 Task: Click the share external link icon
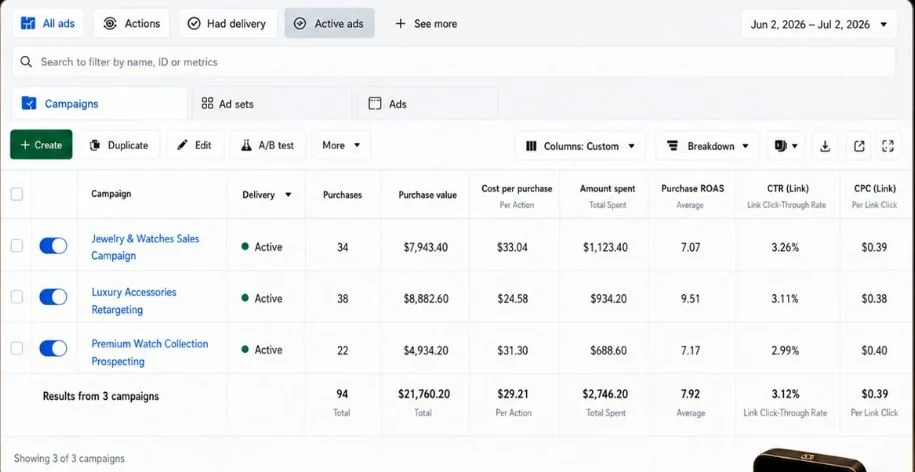(x=859, y=146)
